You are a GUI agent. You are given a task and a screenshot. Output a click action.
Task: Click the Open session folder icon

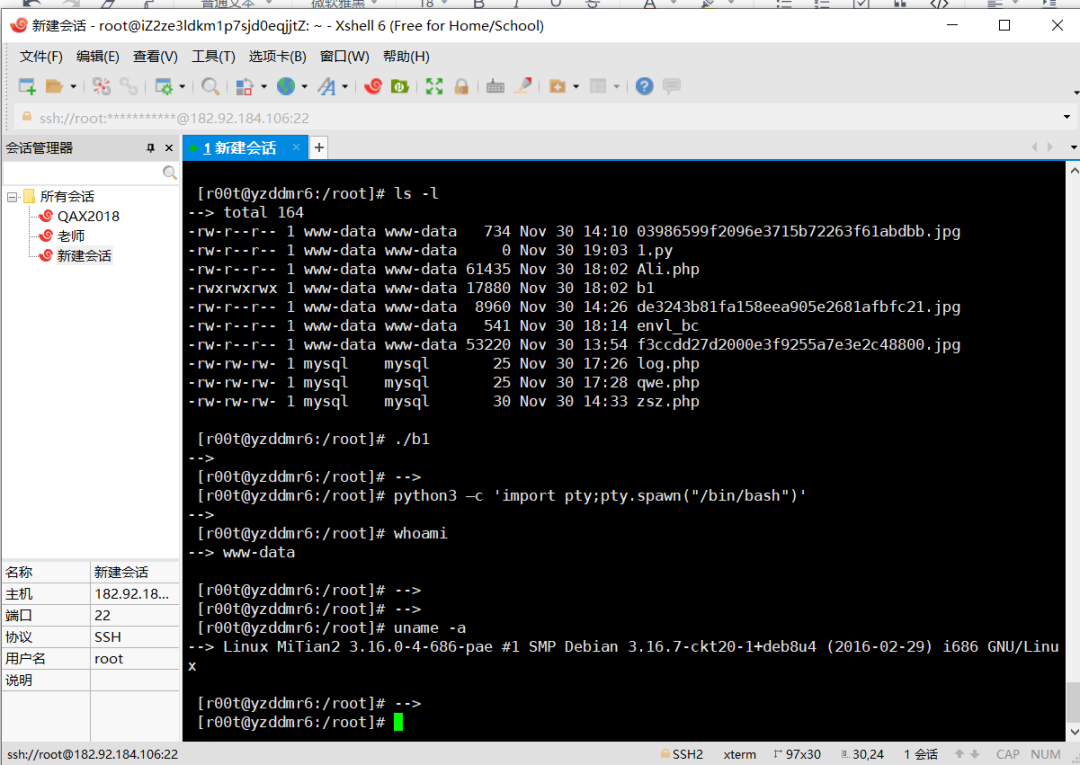[54, 86]
